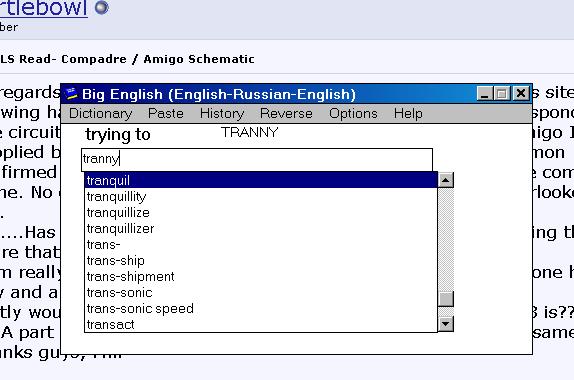Select 'trans-sonic speed' in the word list
The image size is (574, 380).
point(261,309)
